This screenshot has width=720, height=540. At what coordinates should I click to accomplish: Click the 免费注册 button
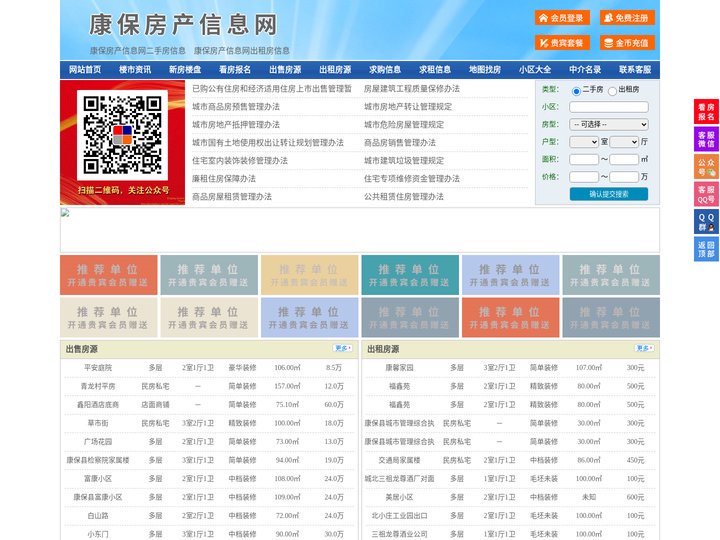point(627,18)
